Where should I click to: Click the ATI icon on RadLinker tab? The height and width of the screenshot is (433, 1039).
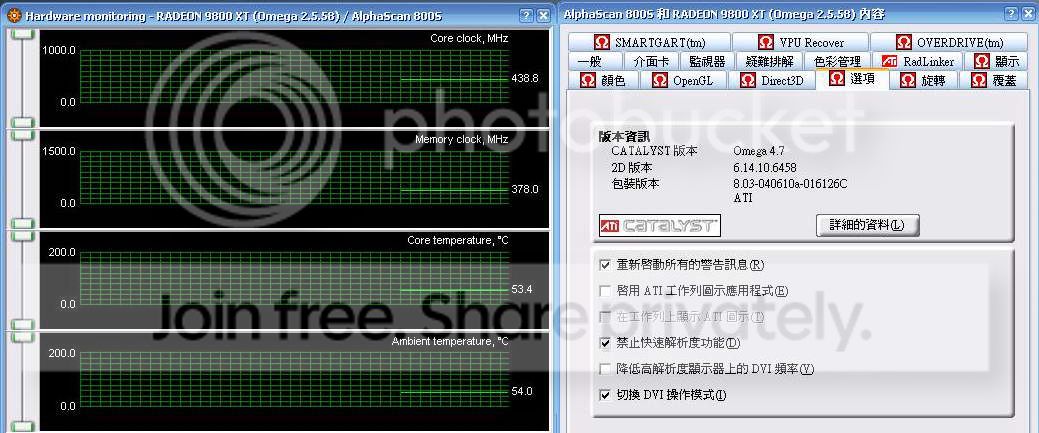tap(889, 62)
